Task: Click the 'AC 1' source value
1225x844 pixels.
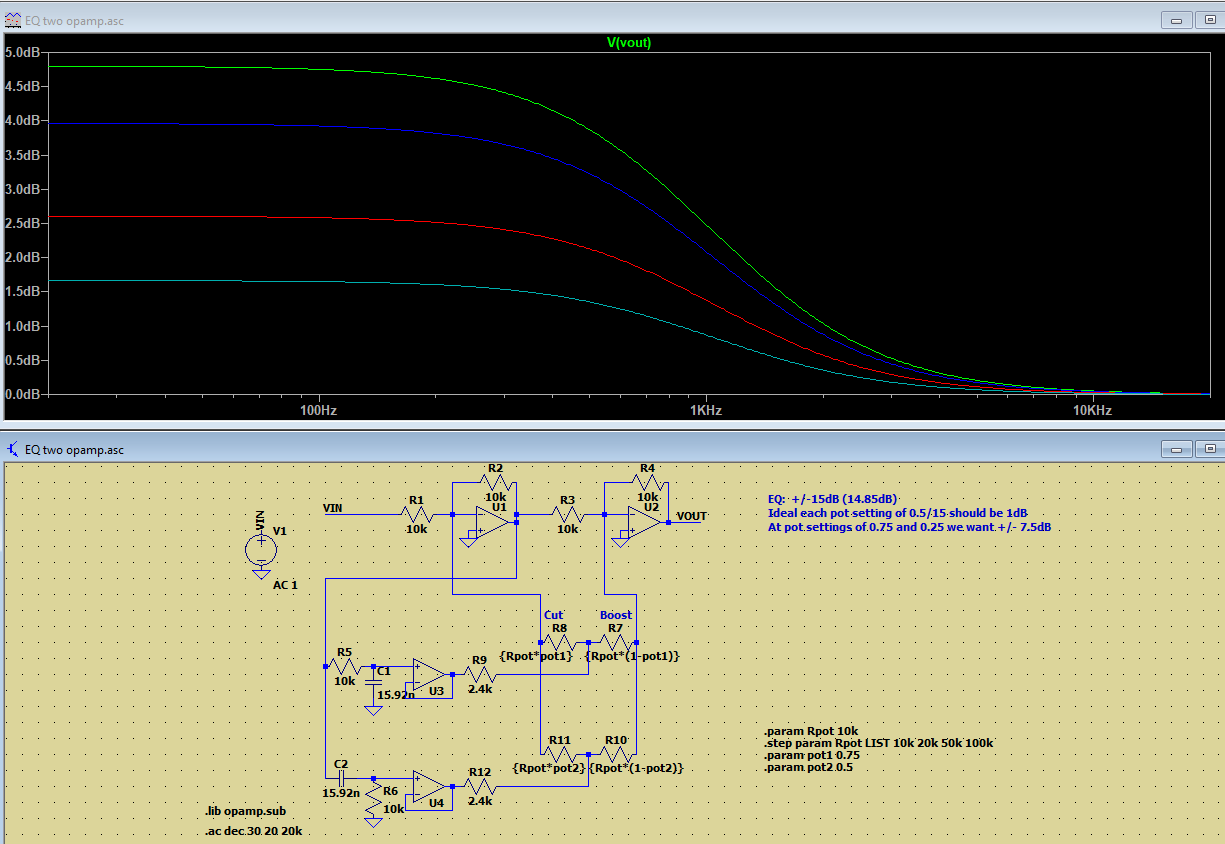Action: point(286,585)
